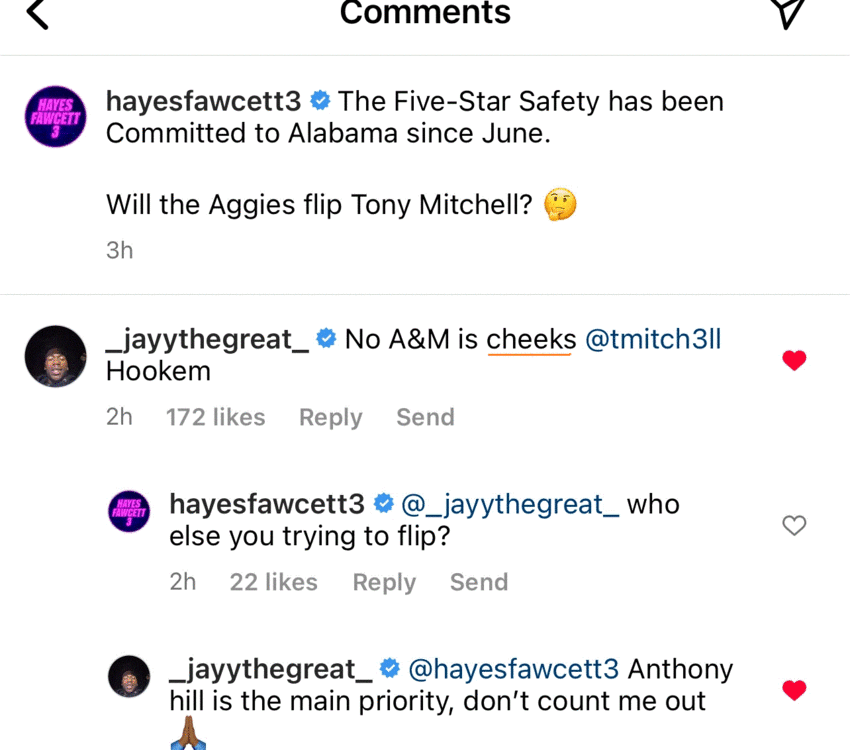
Task: Reply to _jayythegreat_'s first comment
Action: pos(330,417)
